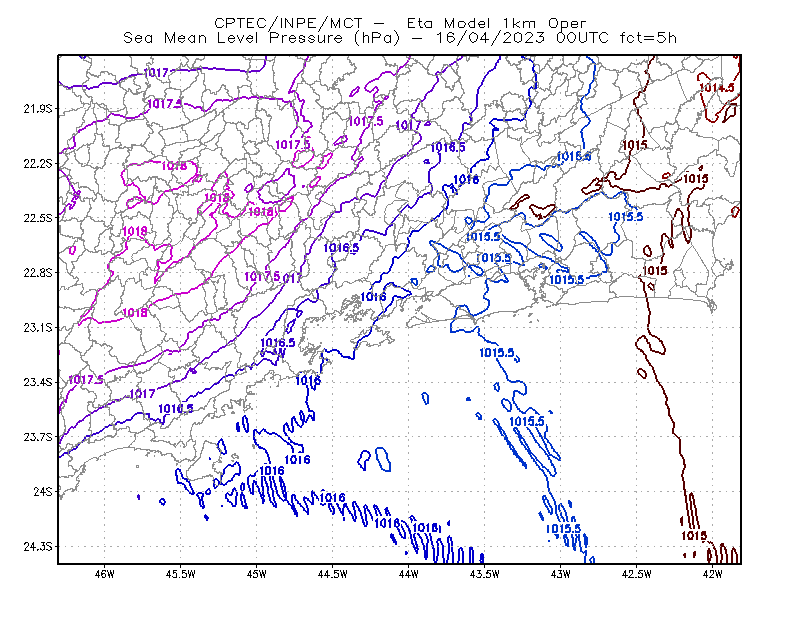800x618 pixels.
Task: Select the 22.2S latitude label
Action: [x=38, y=163]
